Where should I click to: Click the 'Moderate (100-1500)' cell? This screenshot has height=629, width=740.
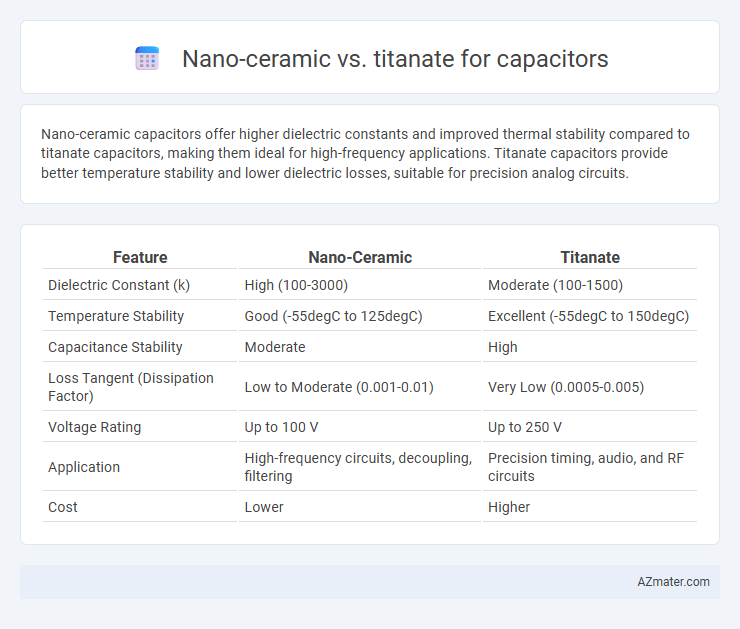pyautogui.click(x=555, y=285)
